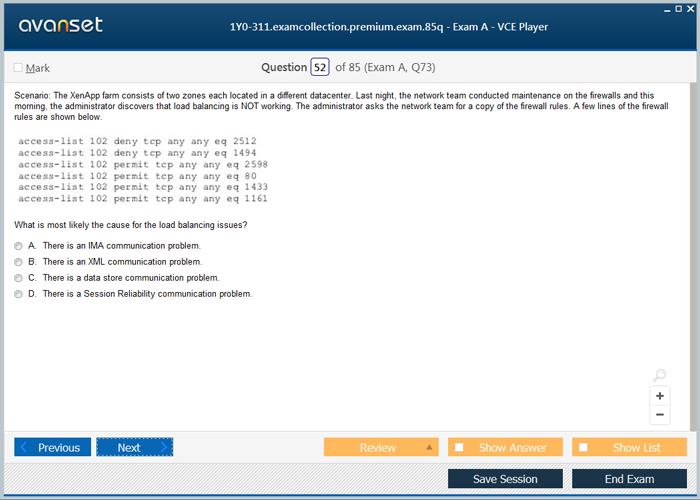Zoom out with the minus icon

tap(660, 415)
